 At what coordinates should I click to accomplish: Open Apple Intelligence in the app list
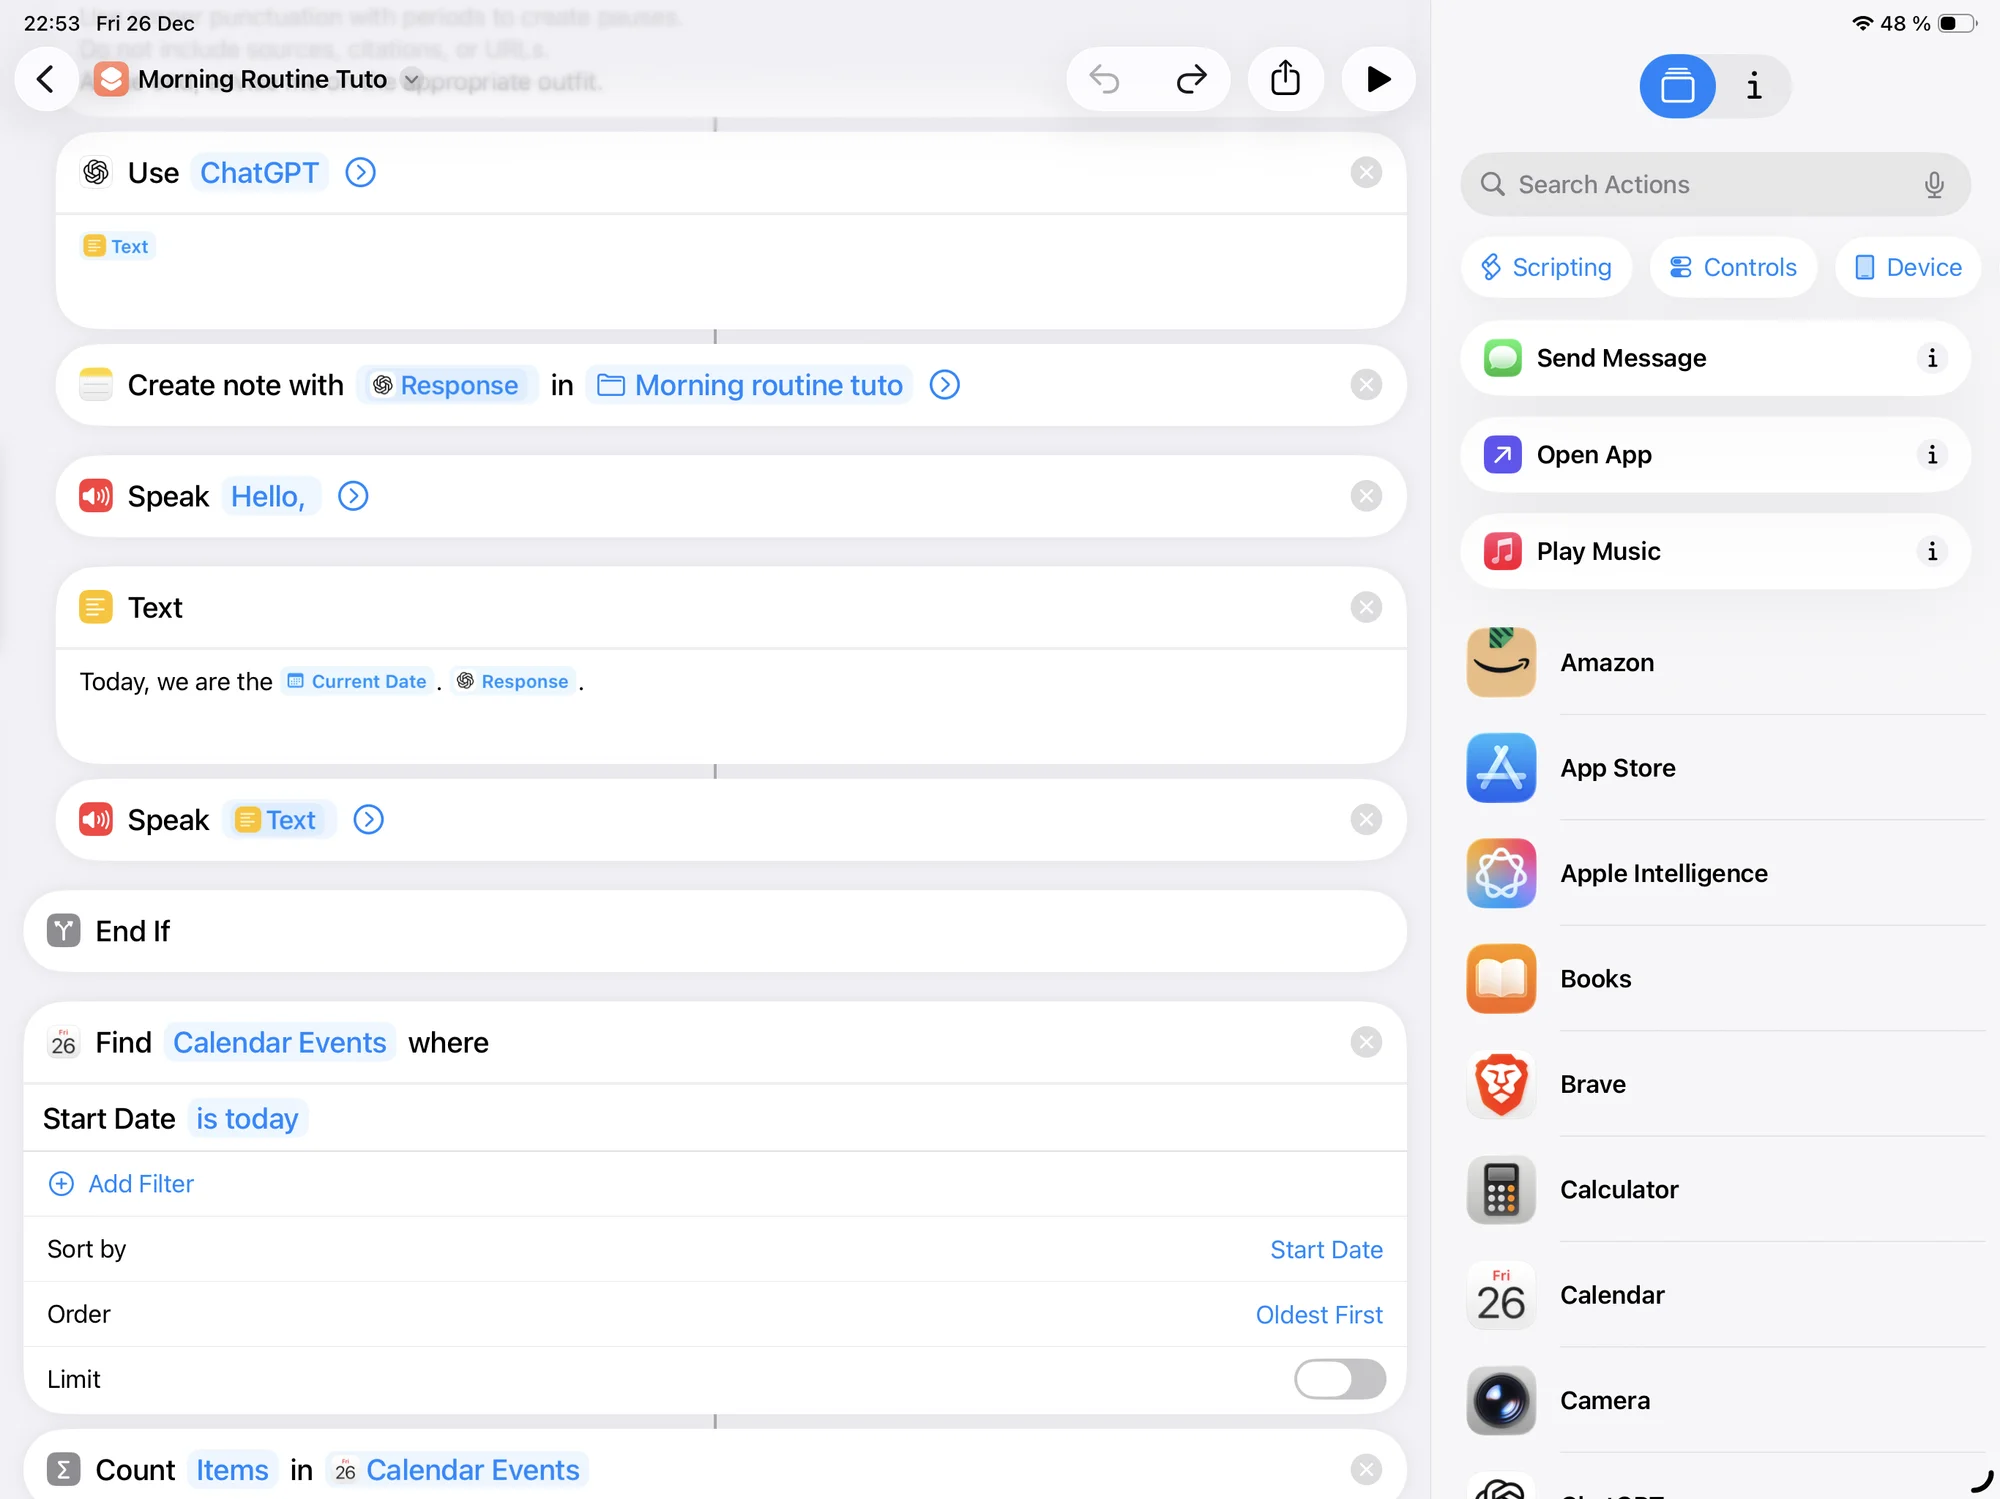click(x=1663, y=873)
